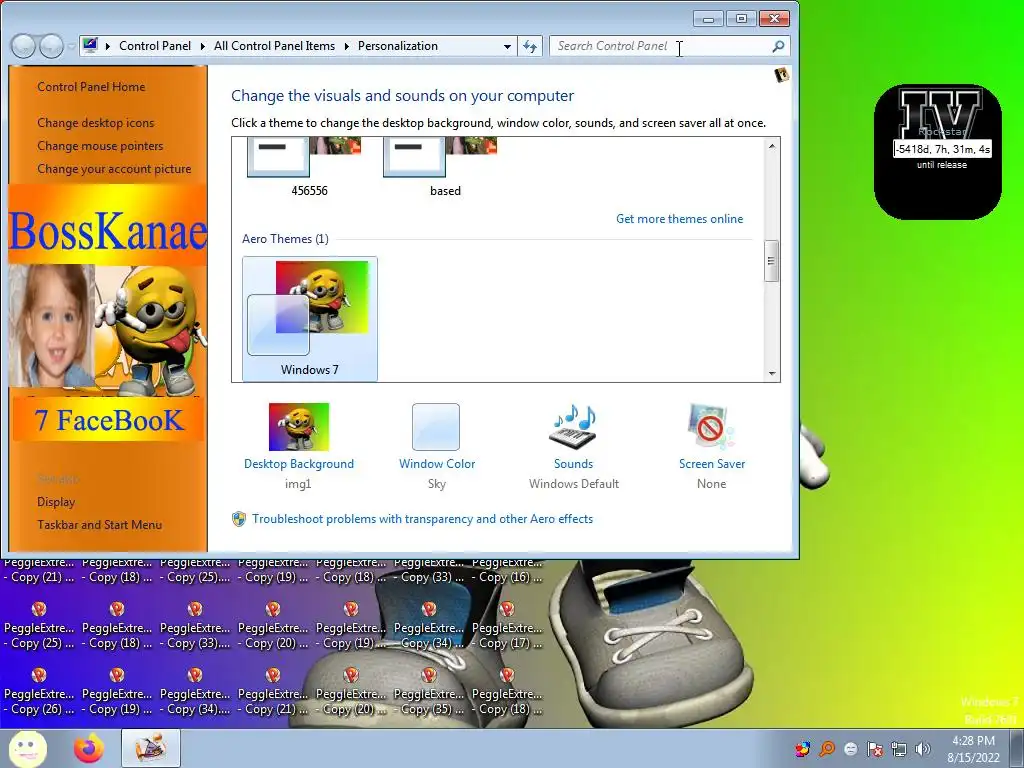The height and width of the screenshot is (768, 1024).
Task: Open the network tray icon
Action: 899,748
